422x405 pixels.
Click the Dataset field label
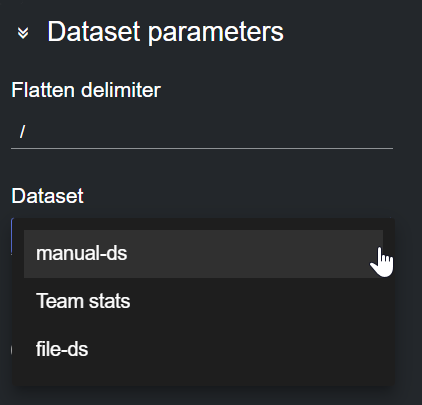click(x=47, y=196)
